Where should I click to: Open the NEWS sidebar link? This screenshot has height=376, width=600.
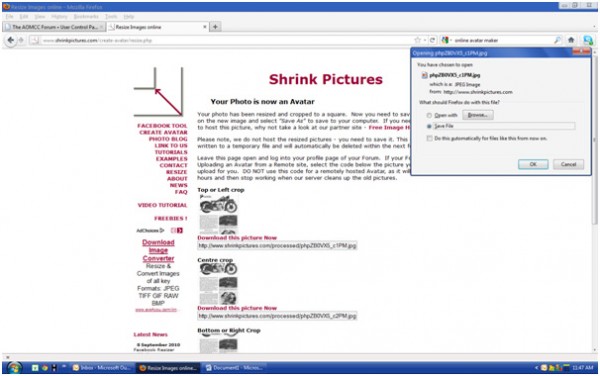coord(179,185)
